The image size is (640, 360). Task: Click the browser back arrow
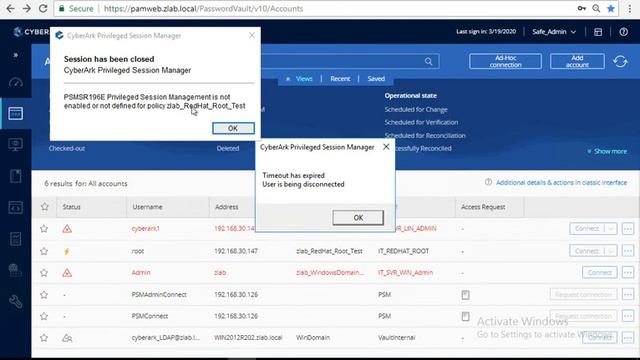pos(11,8)
